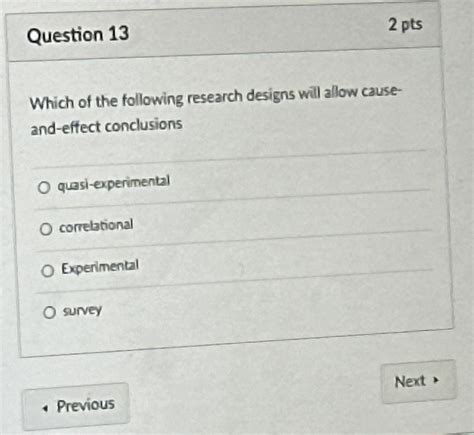
Task: Click the Question 13 heading
Action: [x=78, y=35]
